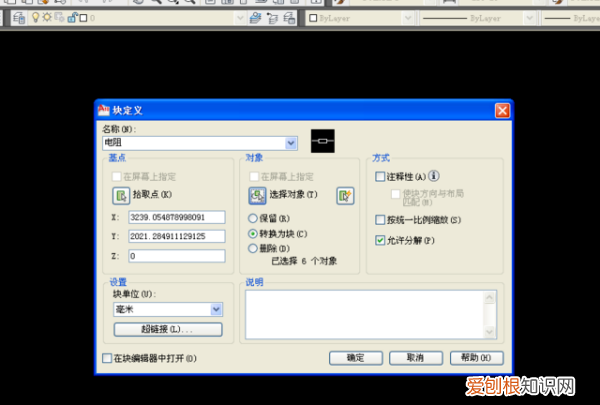The width and height of the screenshot is (600, 405).
Task: Select the 保留(R) radio button
Action: [253, 218]
